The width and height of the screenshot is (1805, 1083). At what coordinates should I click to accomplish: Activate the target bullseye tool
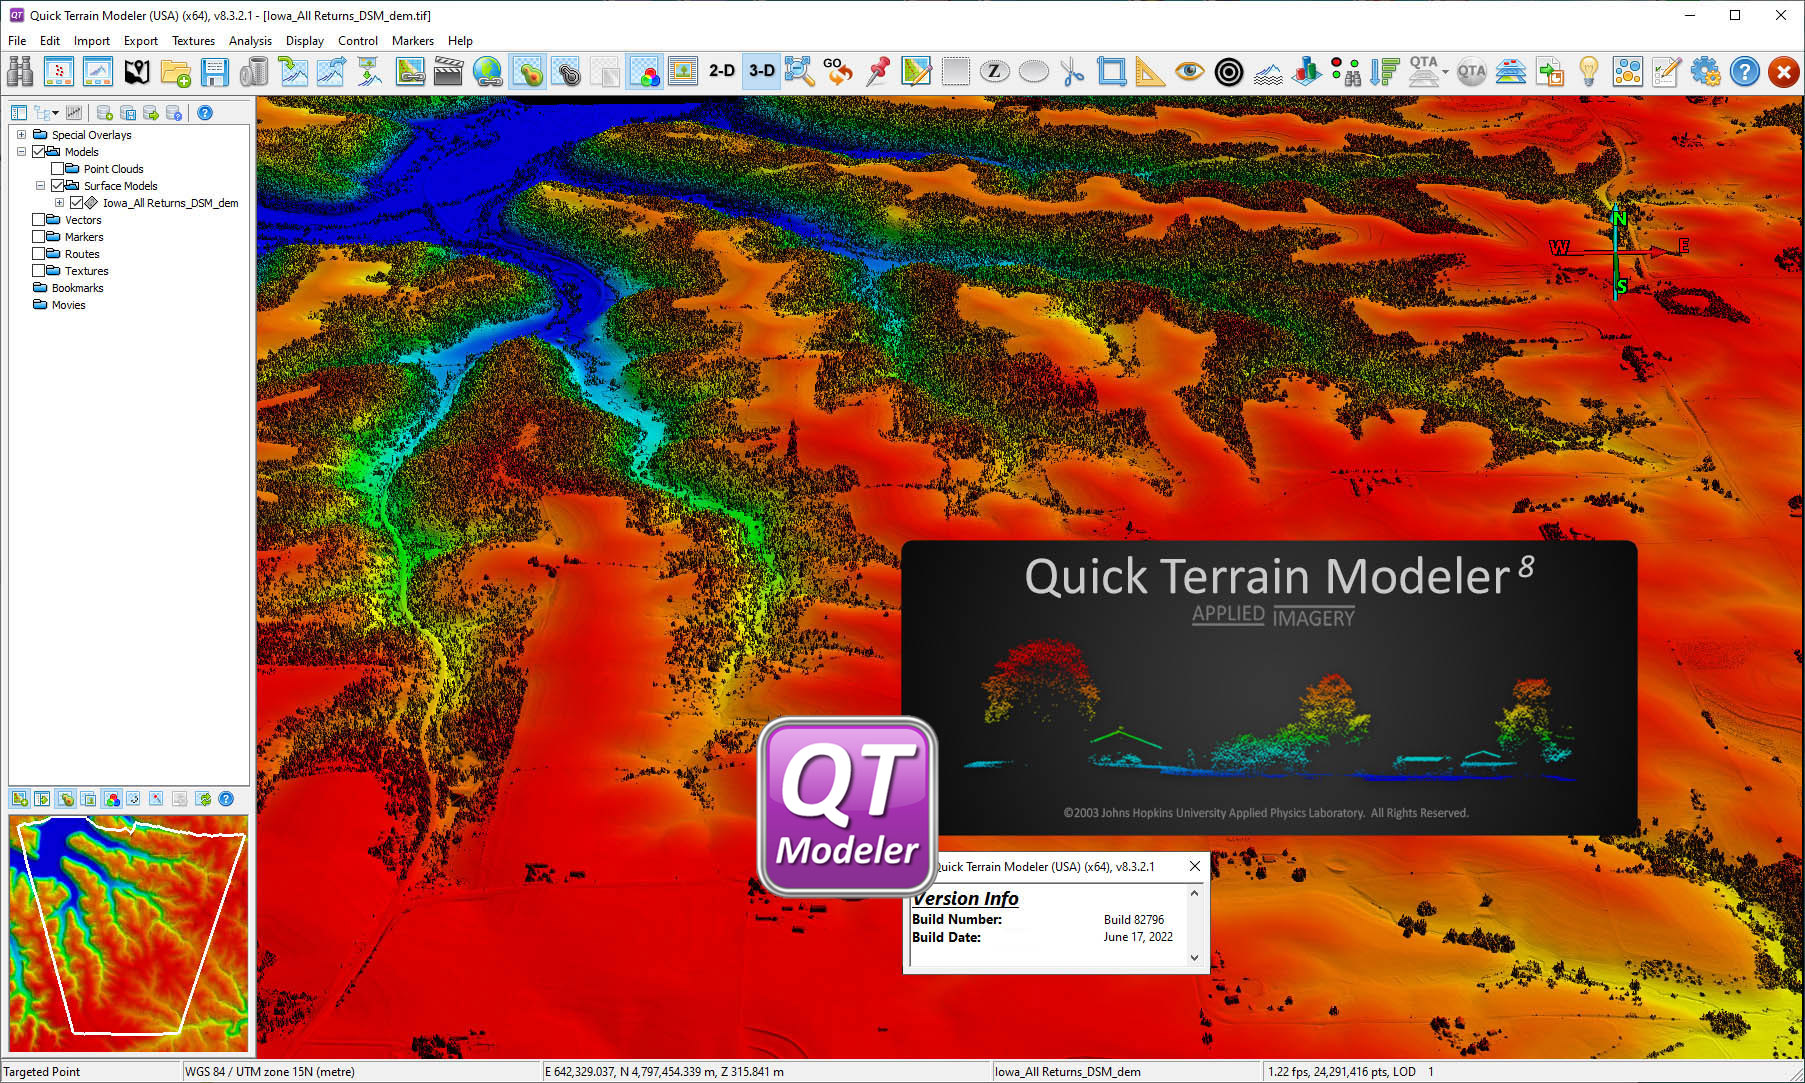[1226, 71]
